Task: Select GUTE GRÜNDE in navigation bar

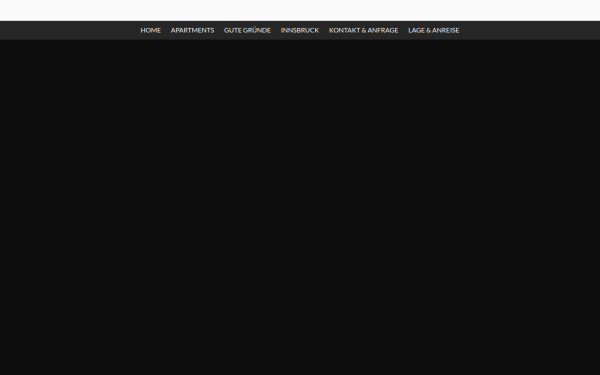Action: (x=247, y=30)
